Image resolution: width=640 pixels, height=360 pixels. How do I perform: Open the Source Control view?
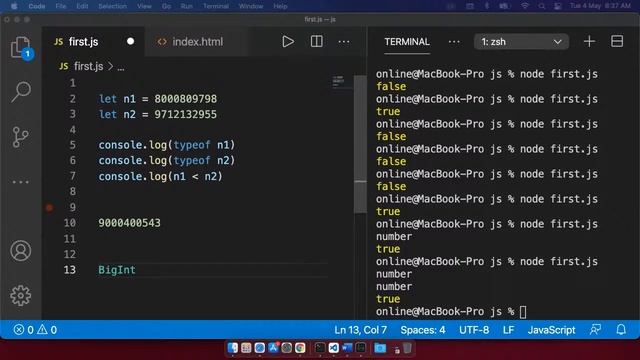tap(20, 137)
